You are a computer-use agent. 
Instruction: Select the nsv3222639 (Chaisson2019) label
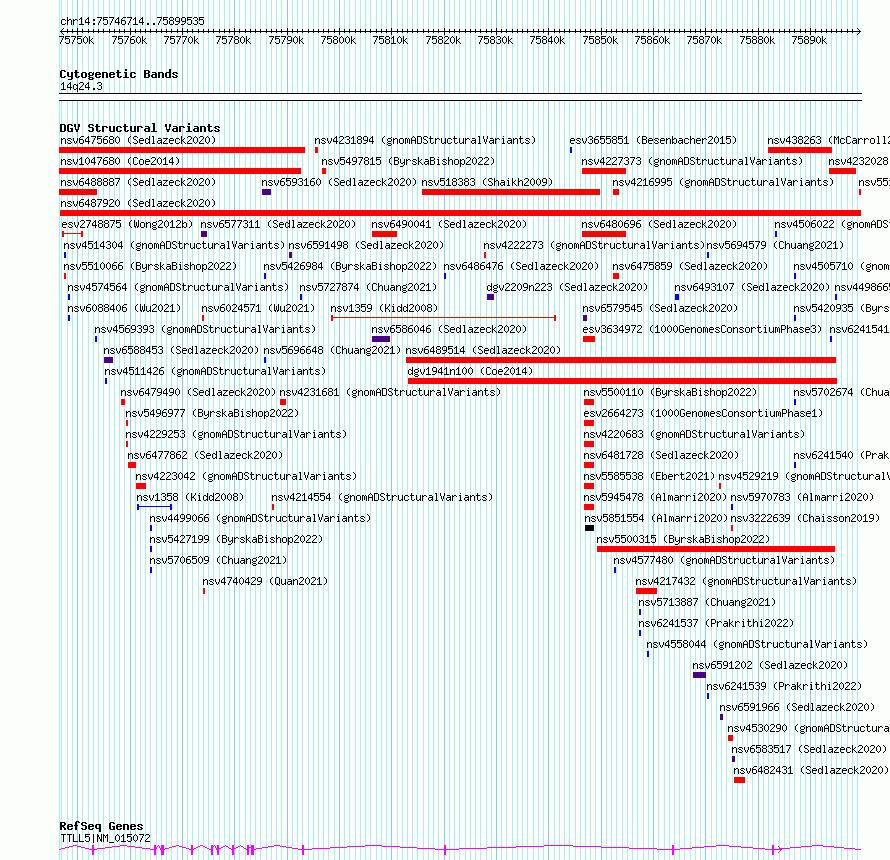pos(805,518)
